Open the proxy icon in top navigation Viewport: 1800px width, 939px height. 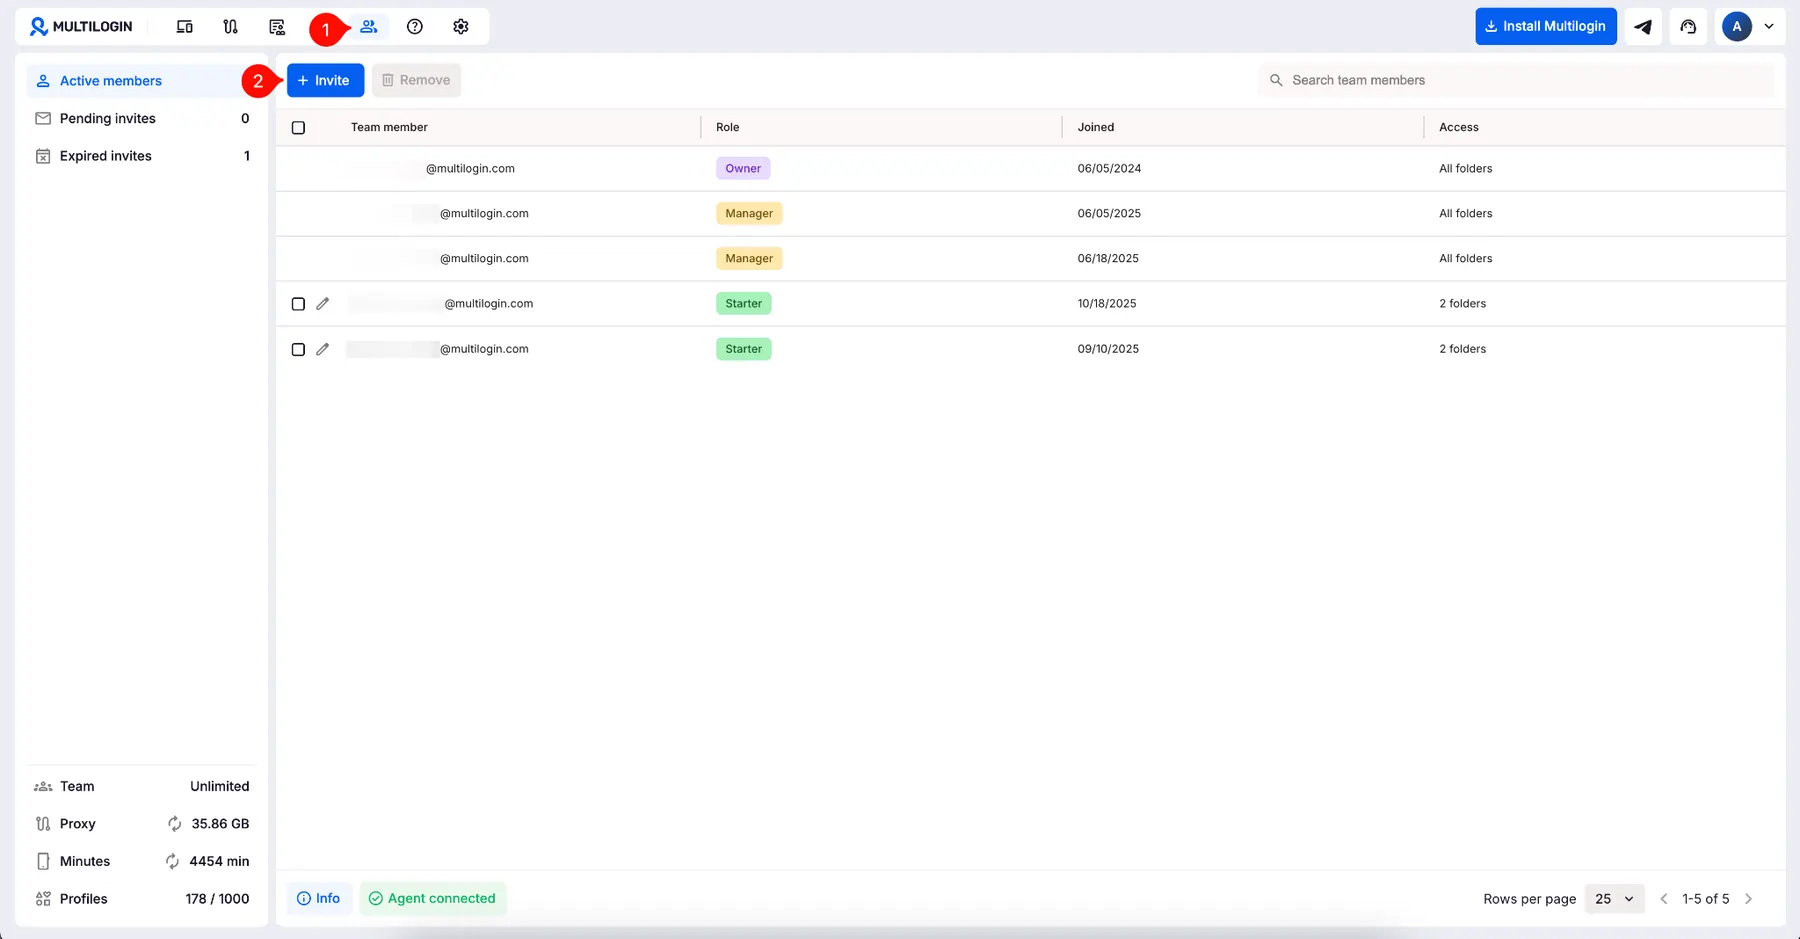231,27
